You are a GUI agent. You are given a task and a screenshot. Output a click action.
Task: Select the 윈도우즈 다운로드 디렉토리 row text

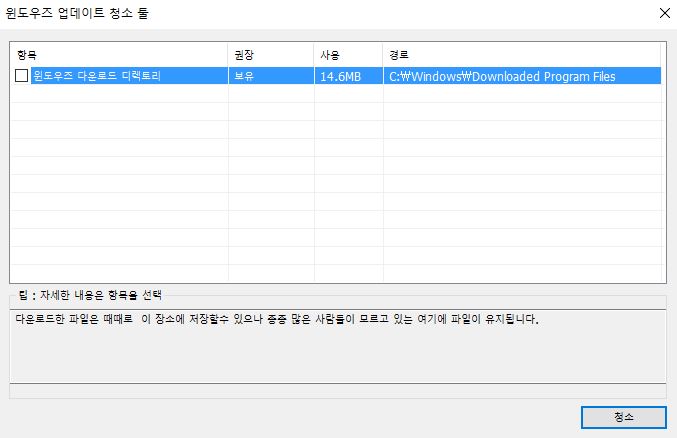click(x=97, y=76)
